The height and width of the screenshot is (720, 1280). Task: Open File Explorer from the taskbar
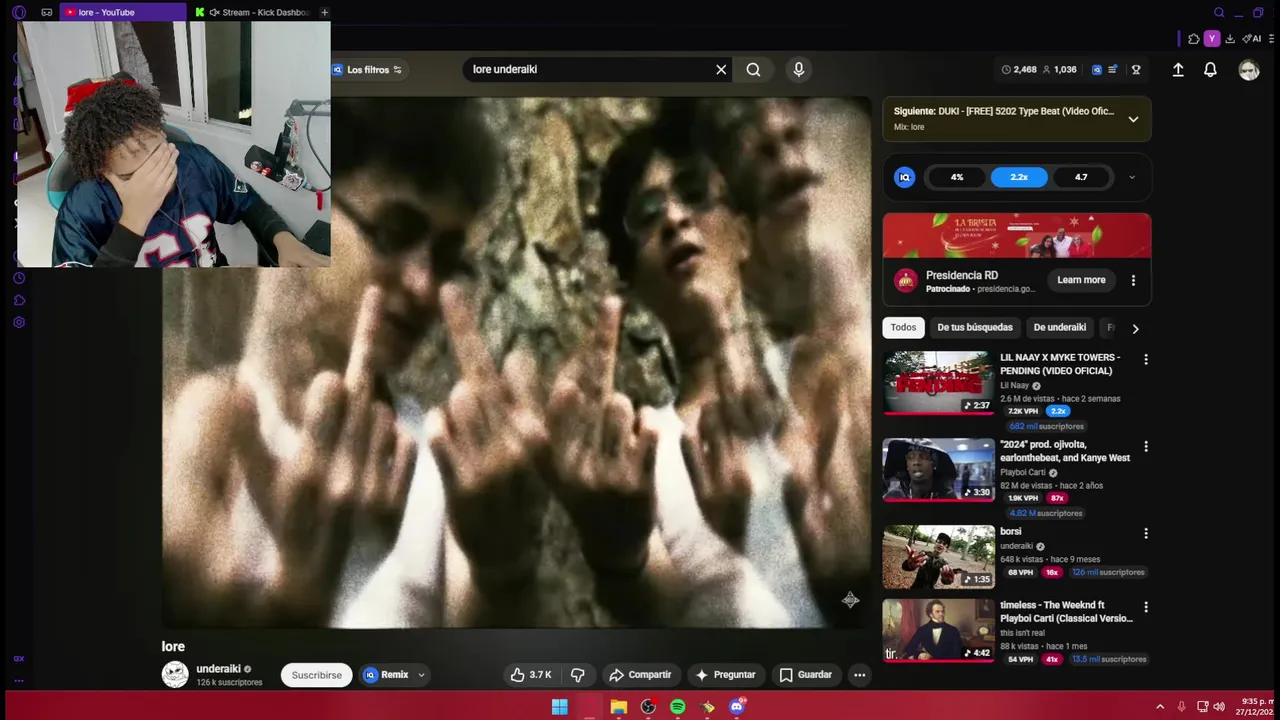click(619, 707)
